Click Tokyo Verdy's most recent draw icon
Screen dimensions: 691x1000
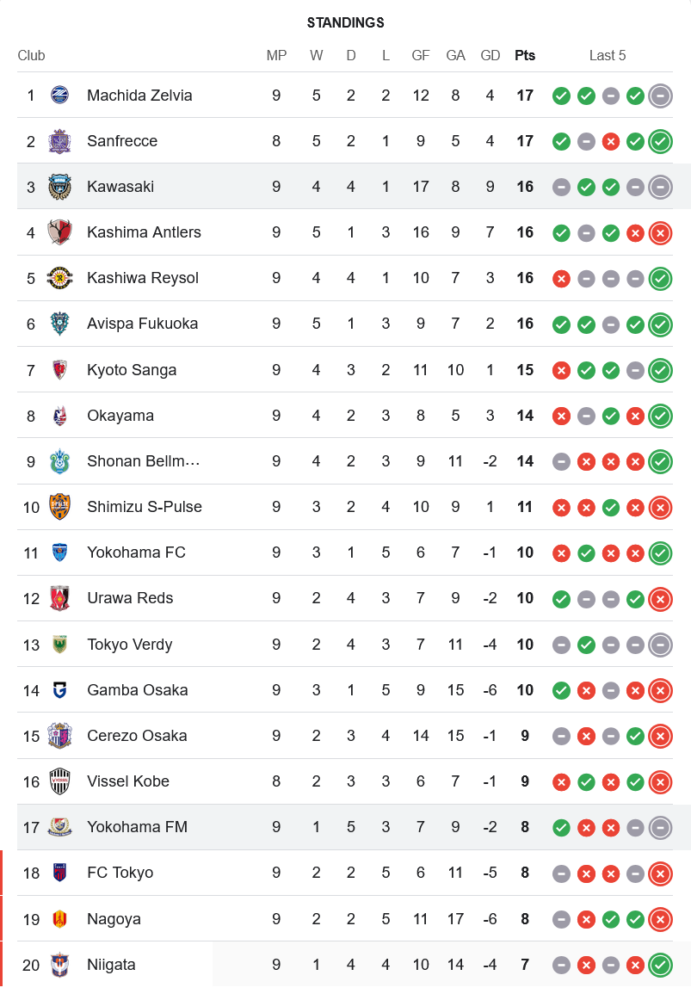[x=660, y=645]
